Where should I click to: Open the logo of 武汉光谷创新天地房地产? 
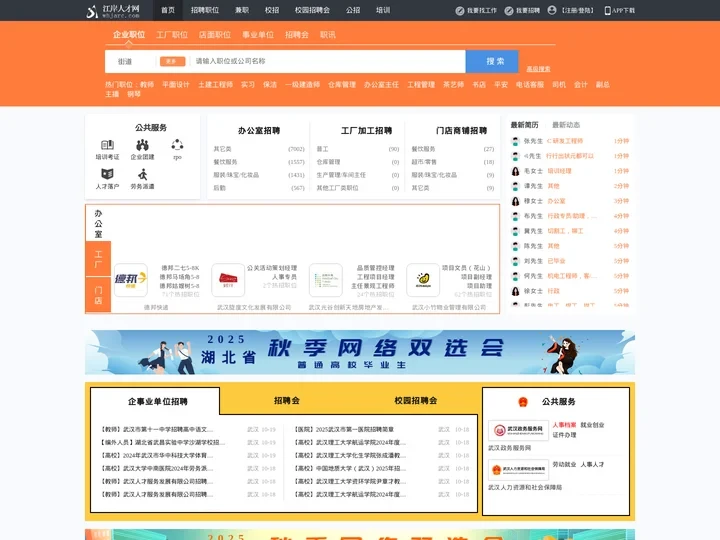[x=326, y=280]
